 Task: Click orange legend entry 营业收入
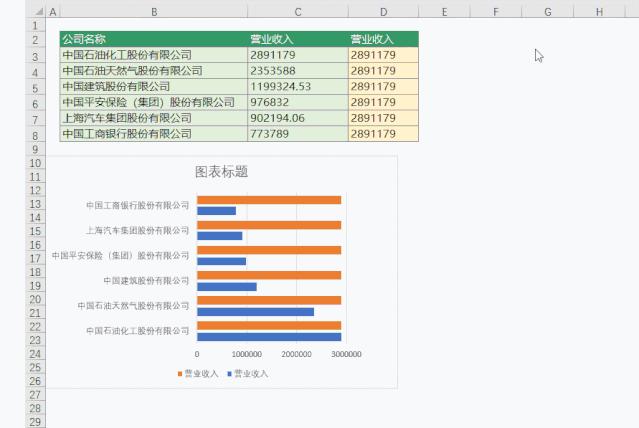coord(198,373)
